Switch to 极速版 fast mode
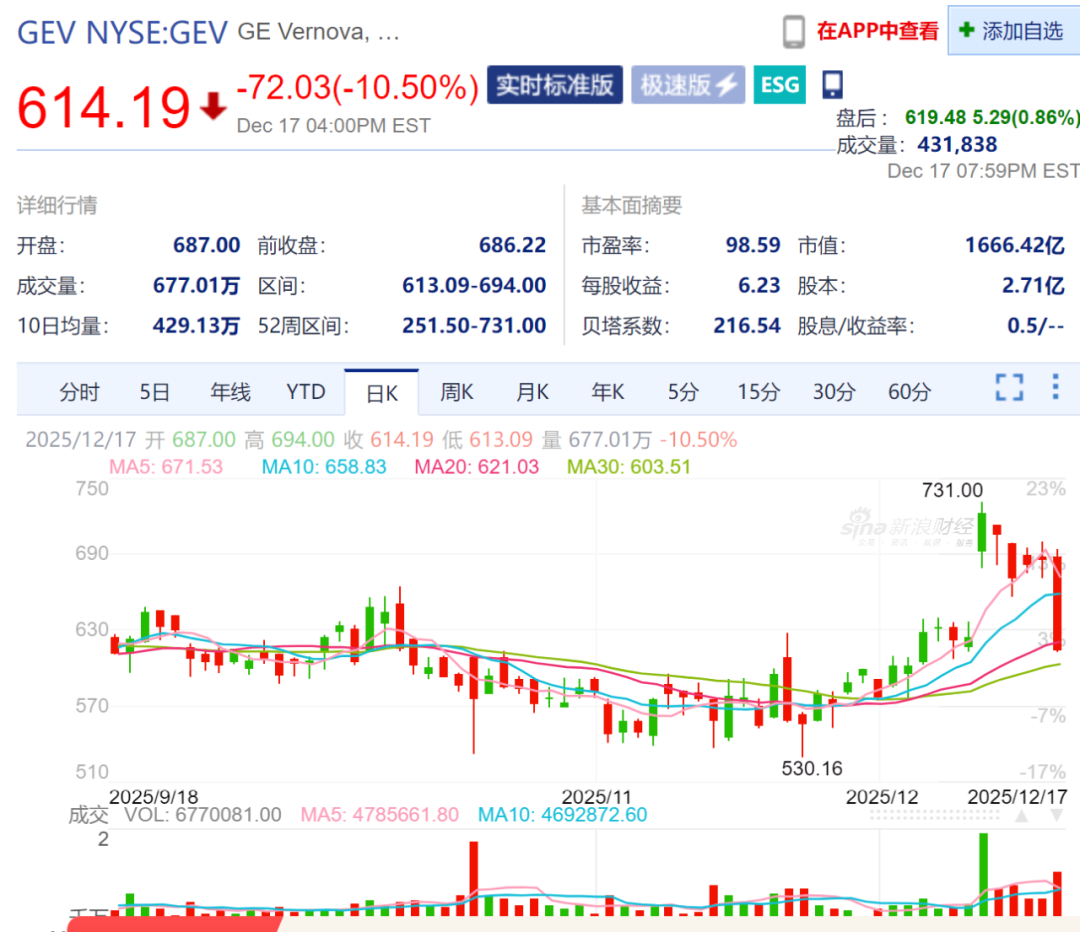The width and height of the screenshot is (1080, 932). pyautogui.click(x=688, y=85)
